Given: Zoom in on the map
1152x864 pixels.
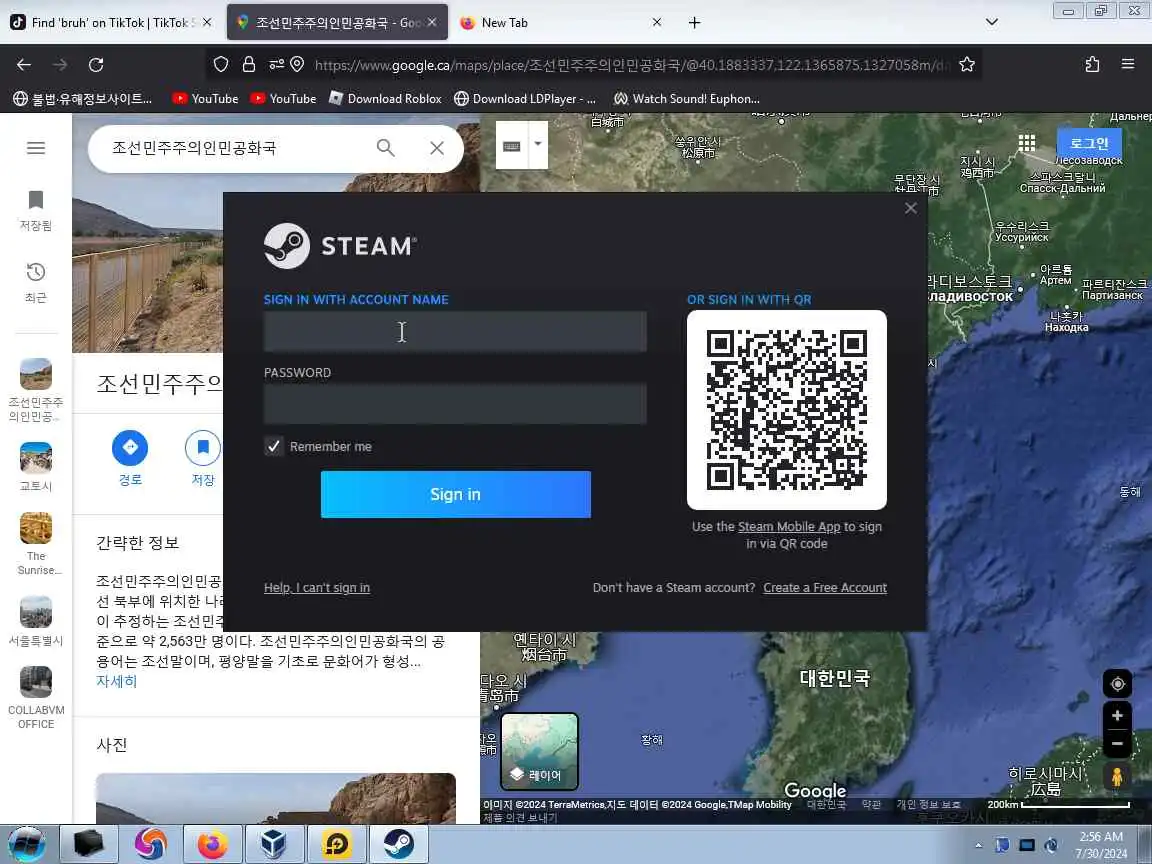Looking at the screenshot, I should pos(1117,716).
